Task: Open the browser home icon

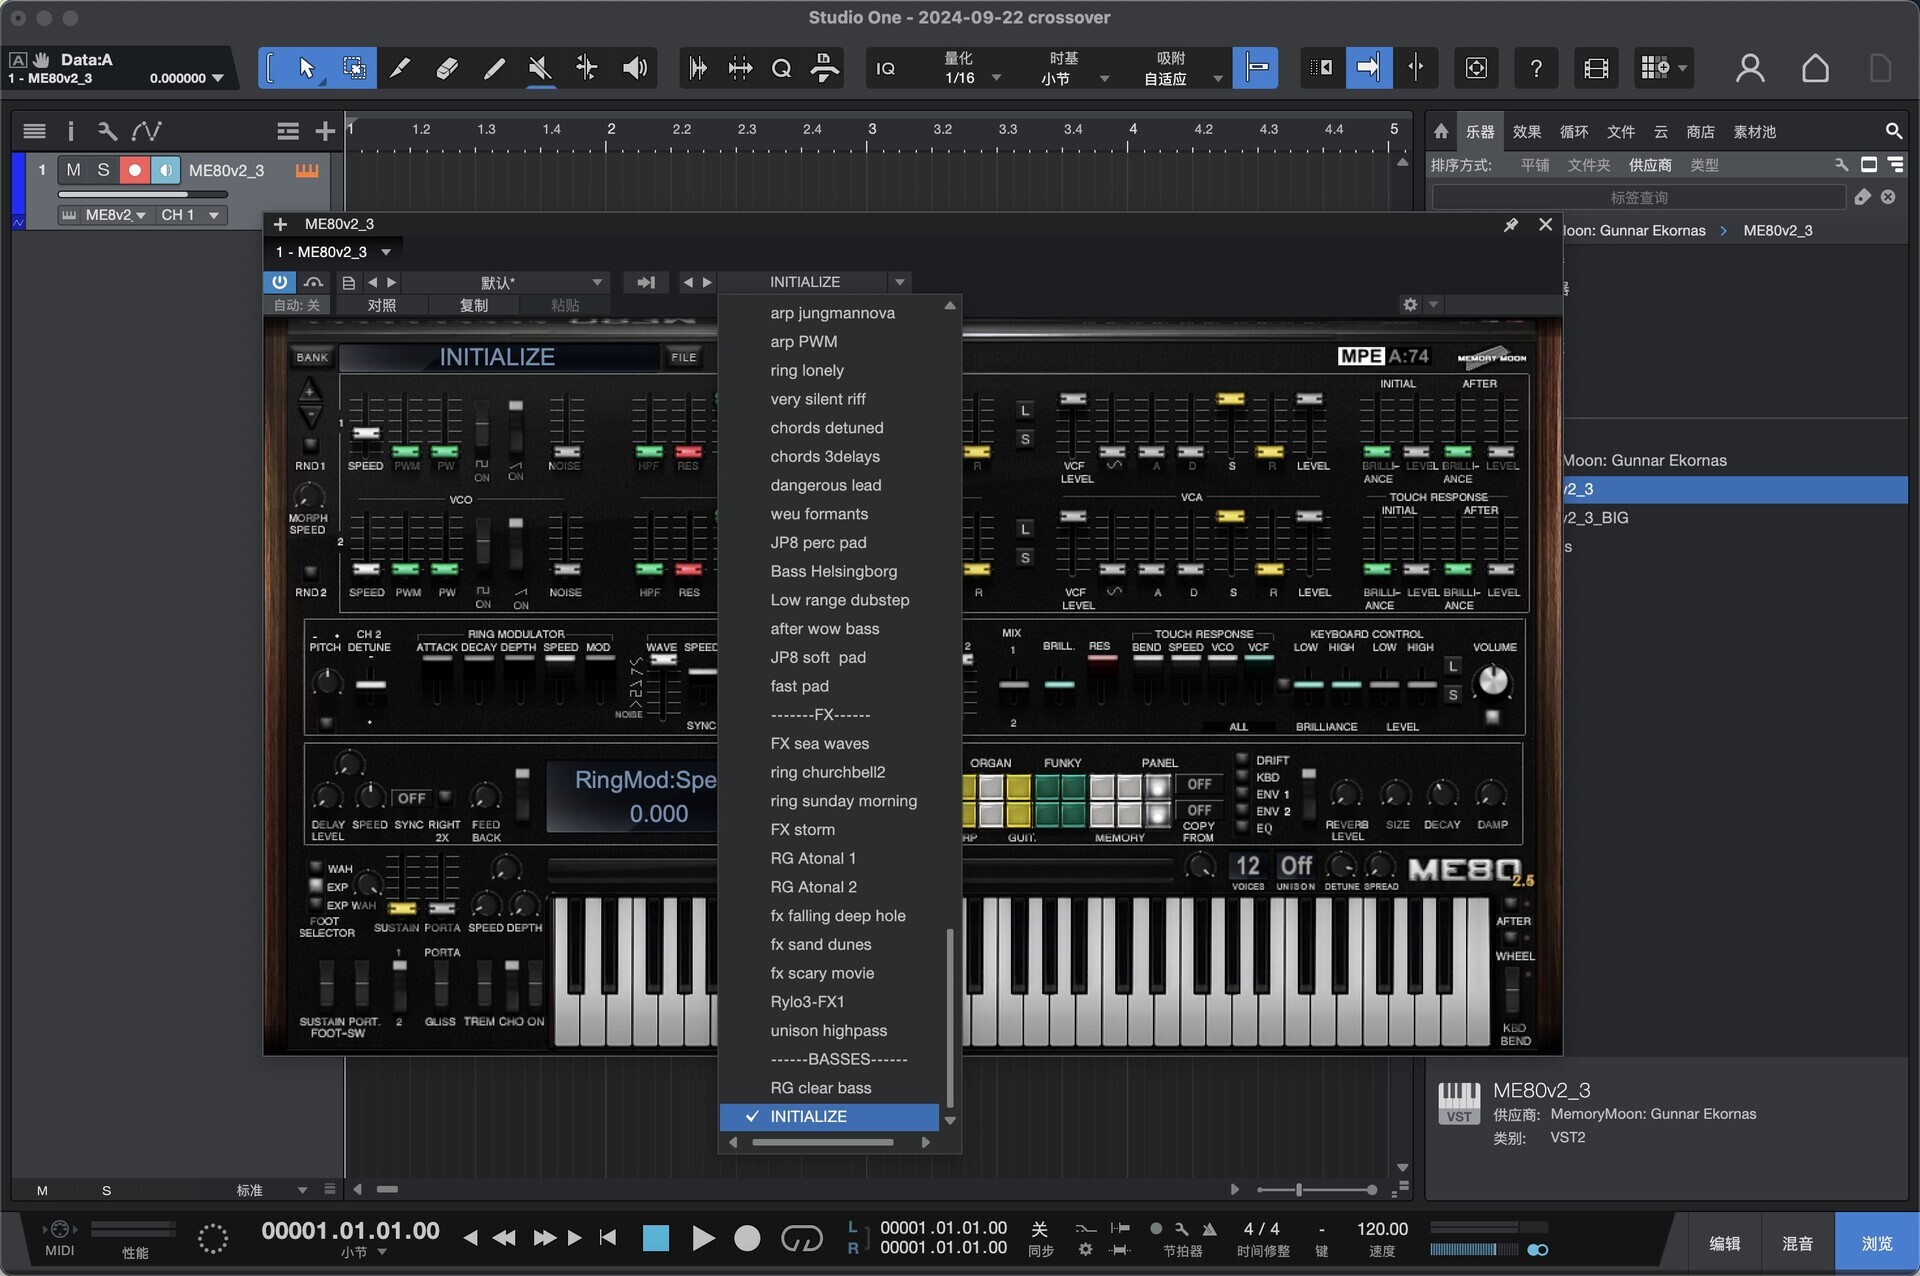Action: [x=1441, y=131]
